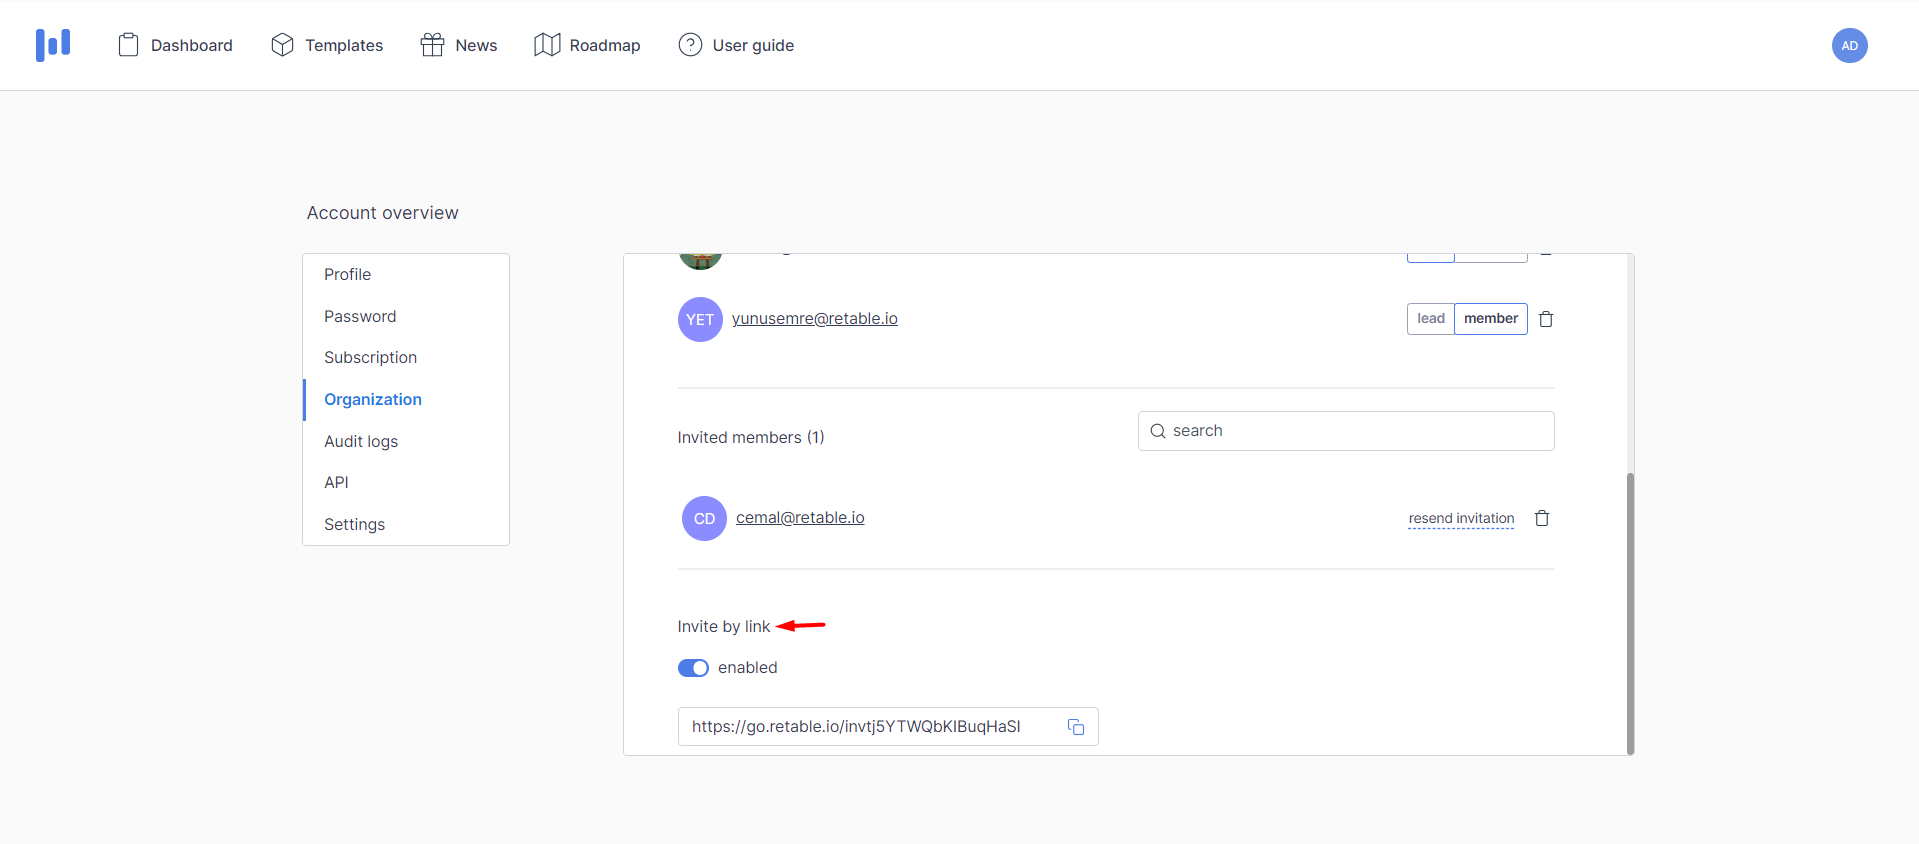The width and height of the screenshot is (1919, 844).
Task: Set yunusemre role to lead
Action: coord(1430,319)
